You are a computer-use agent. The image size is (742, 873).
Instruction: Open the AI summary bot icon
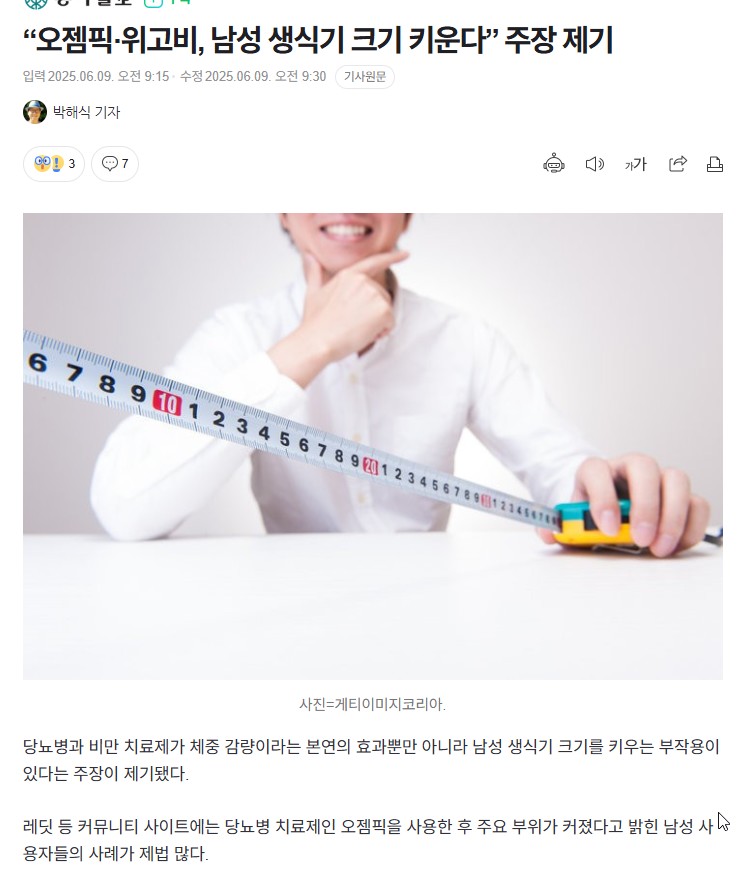pyautogui.click(x=554, y=164)
